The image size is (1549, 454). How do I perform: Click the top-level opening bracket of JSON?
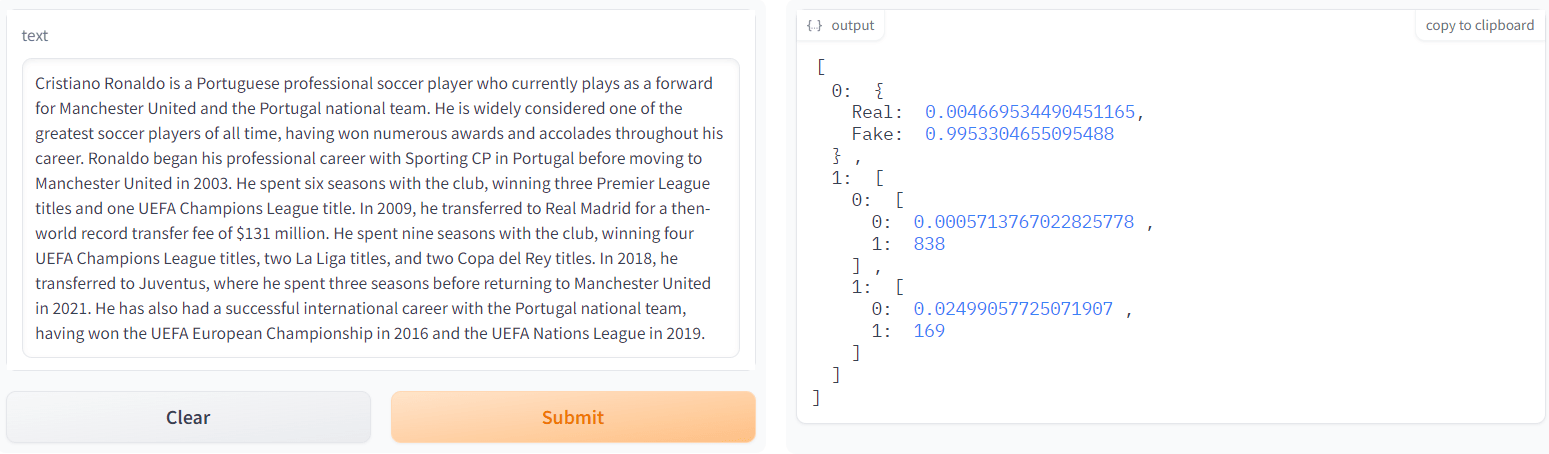(x=820, y=68)
